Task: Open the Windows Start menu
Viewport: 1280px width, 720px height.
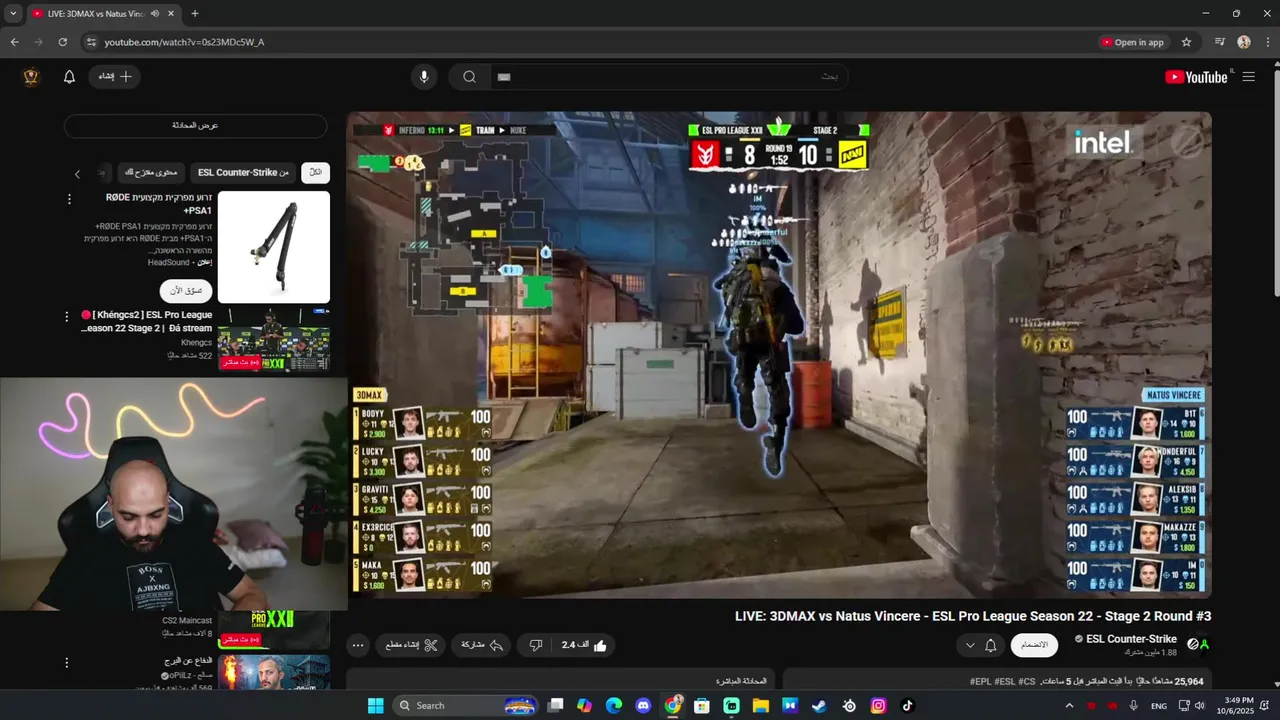Action: [375, 705]
